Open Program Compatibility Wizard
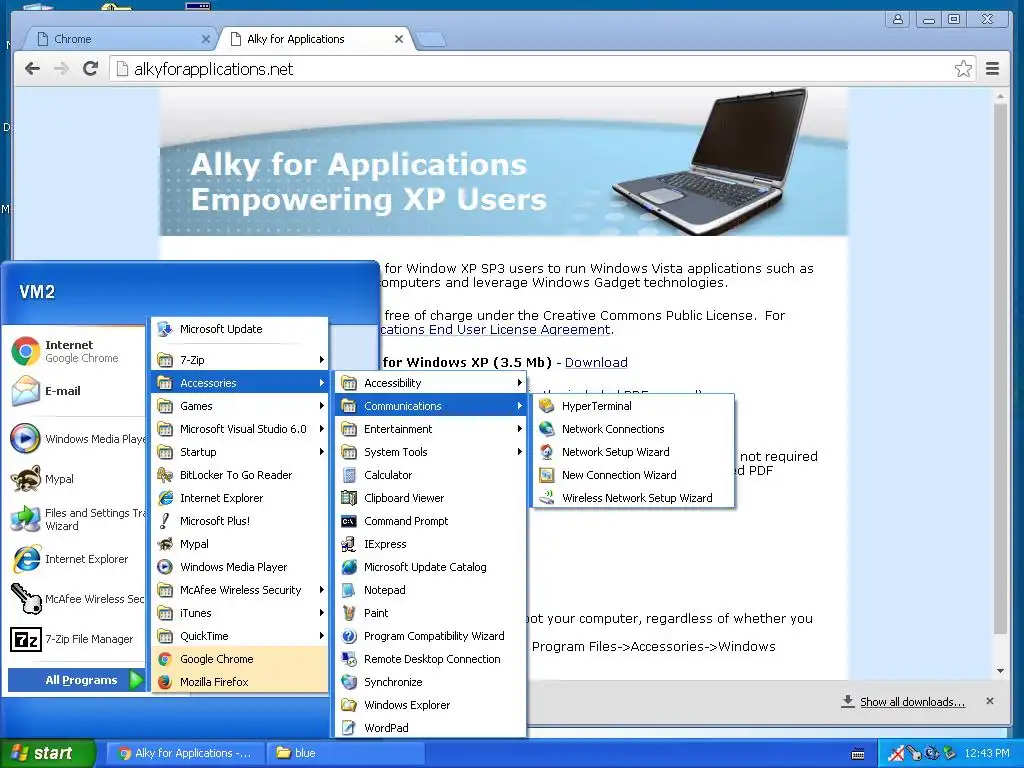 [x=430, y=636]
